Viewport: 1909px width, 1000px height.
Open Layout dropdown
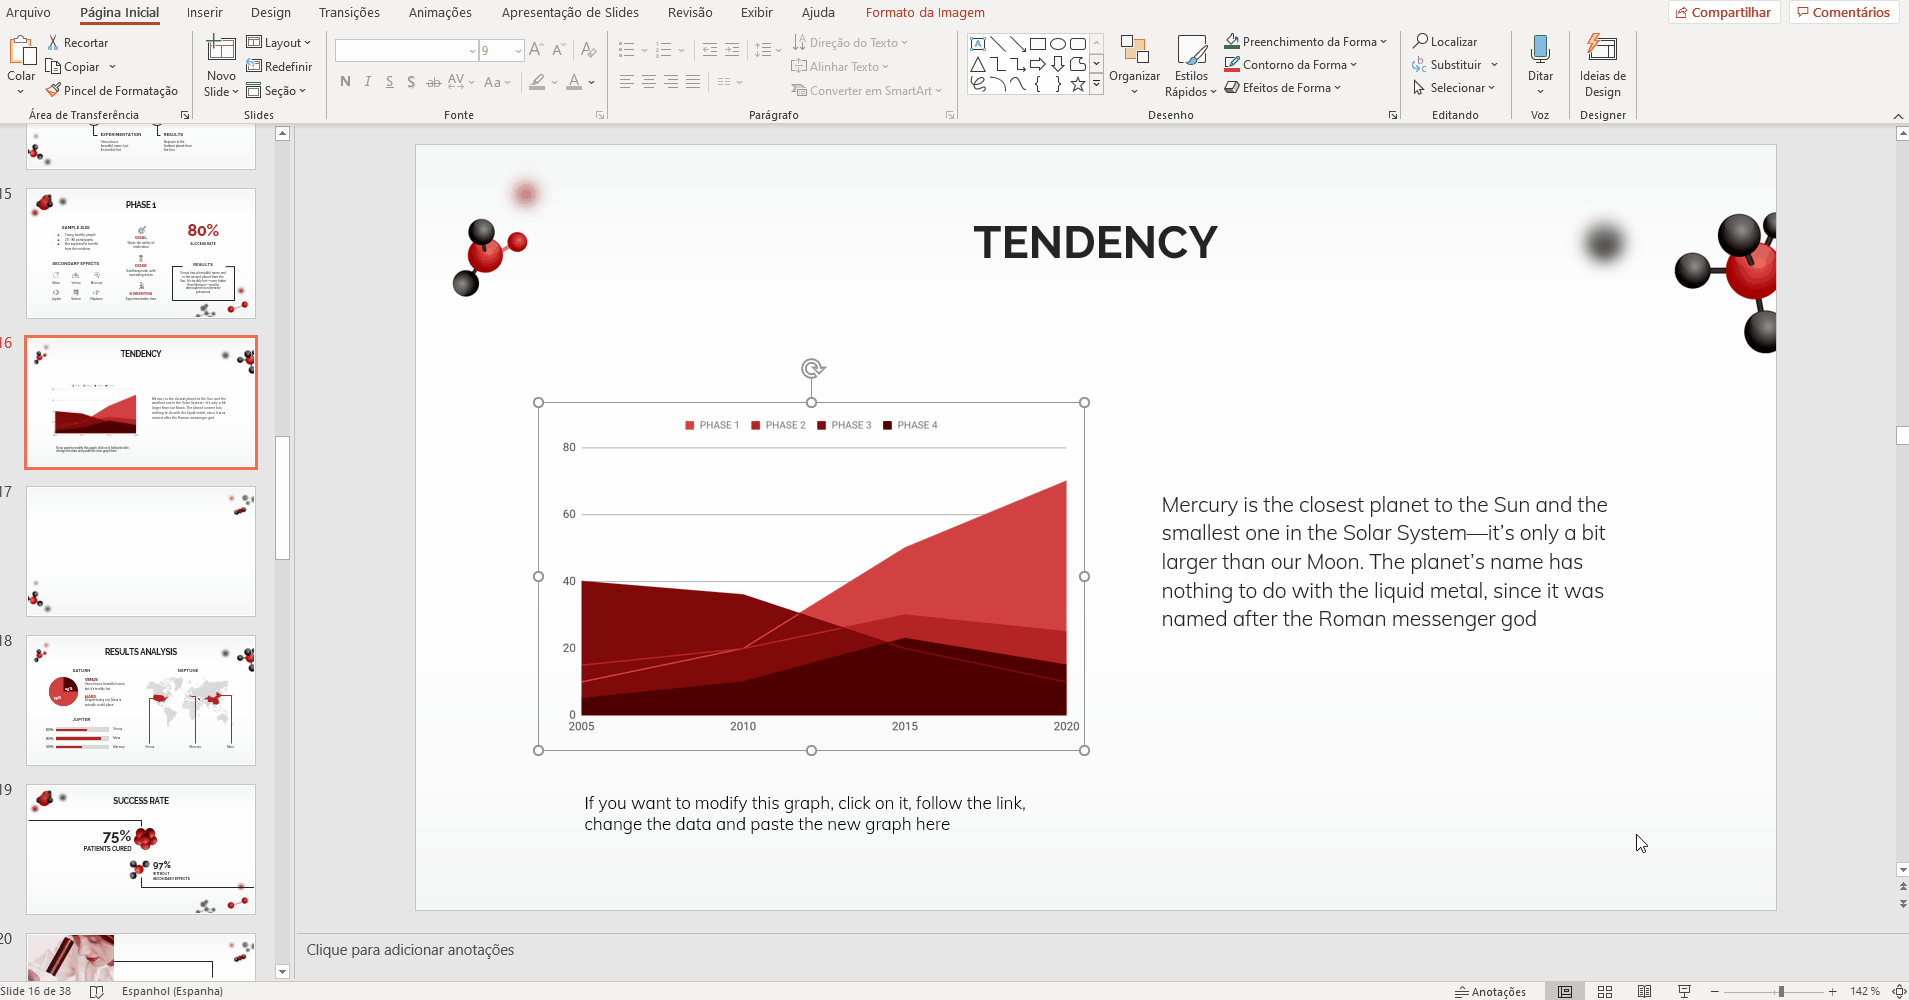[279, 42]
